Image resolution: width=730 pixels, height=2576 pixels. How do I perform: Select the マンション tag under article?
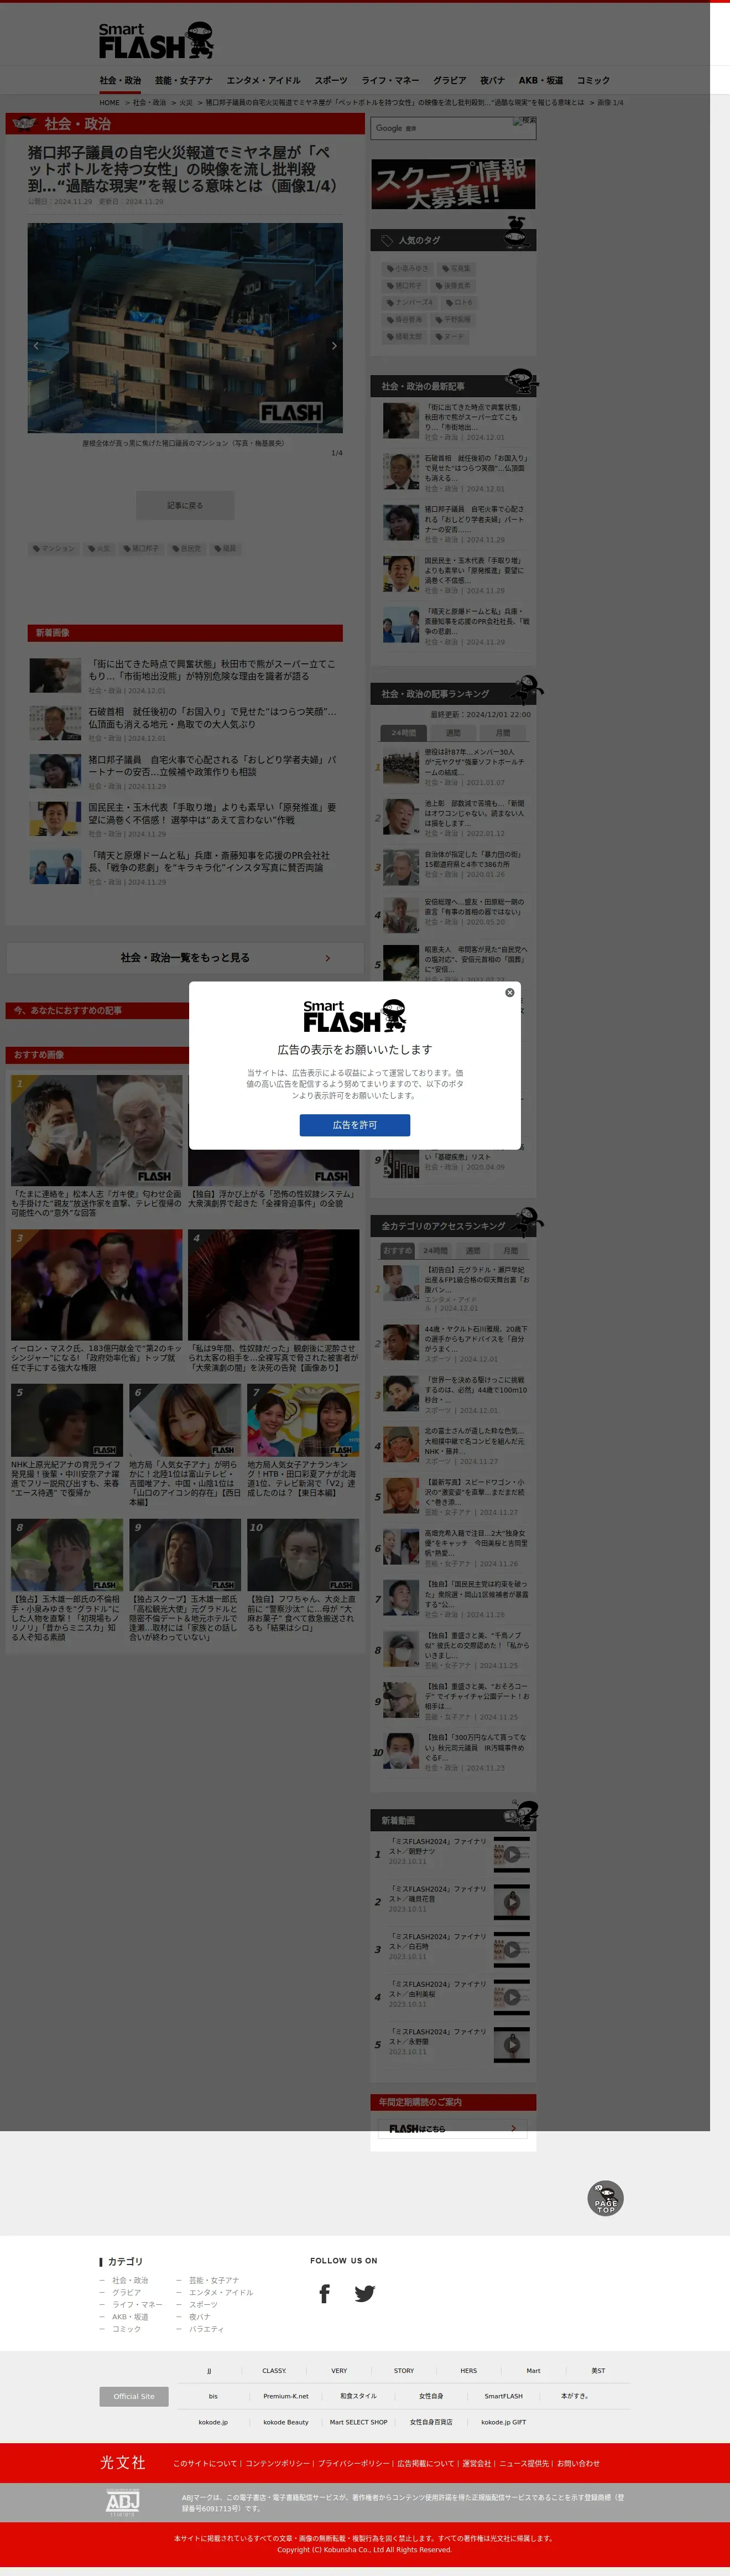54,548
